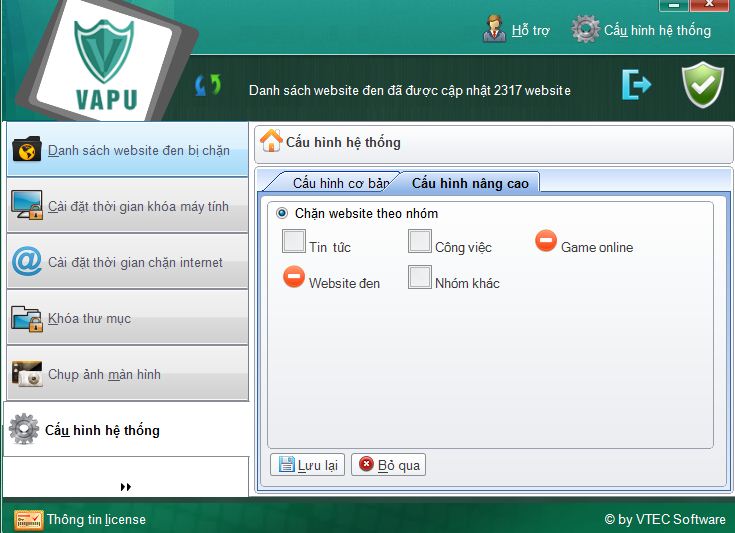The image size is (735, 533).
Task: Open Cấu hình hệ thống in top bar
Action: point(657,30)
